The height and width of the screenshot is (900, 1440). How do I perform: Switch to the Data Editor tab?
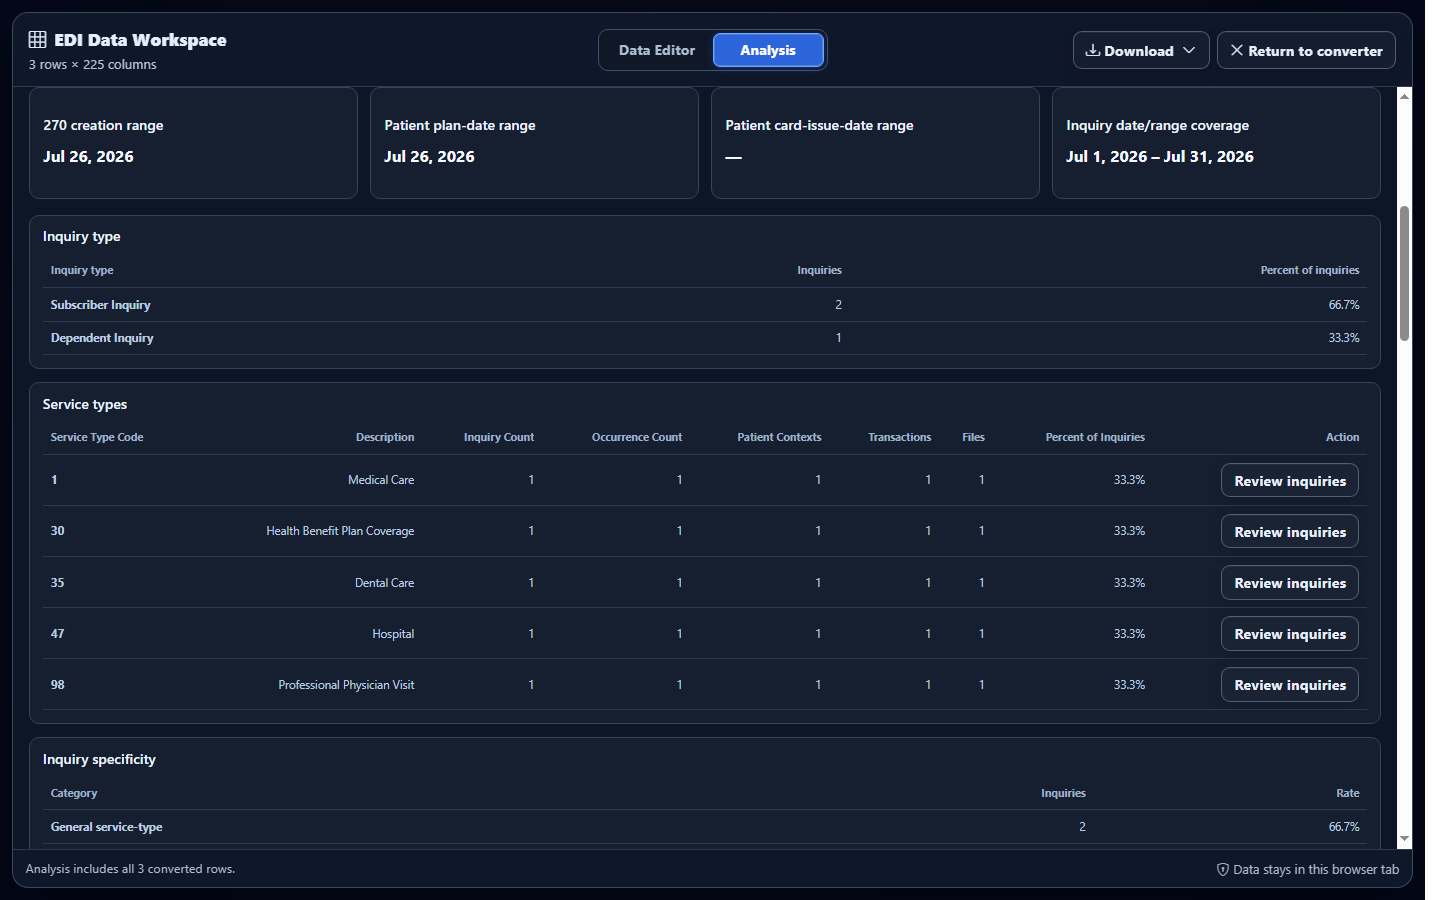(x=656, y=50)
